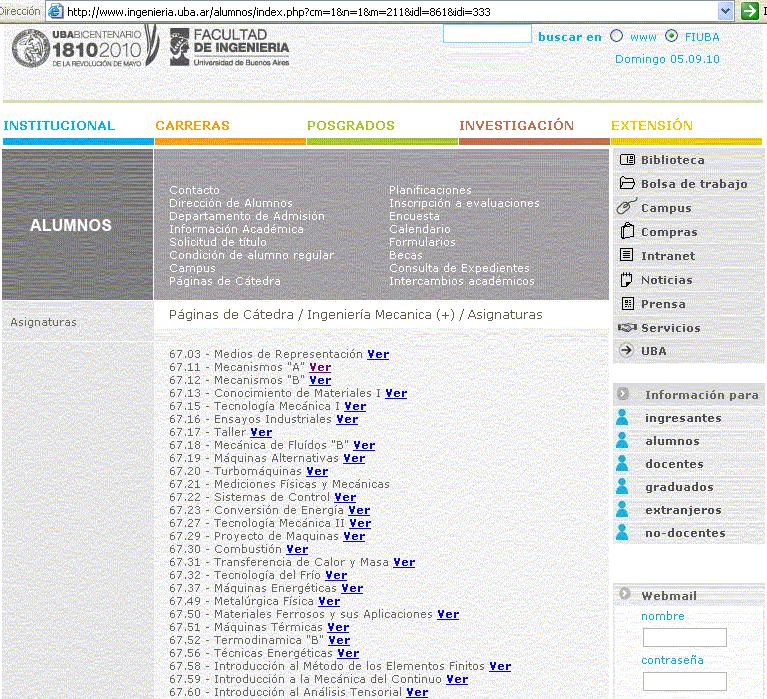767x699 pixels.
Task: Open Ver link for 67.30 Combustión
Action: 297,549
